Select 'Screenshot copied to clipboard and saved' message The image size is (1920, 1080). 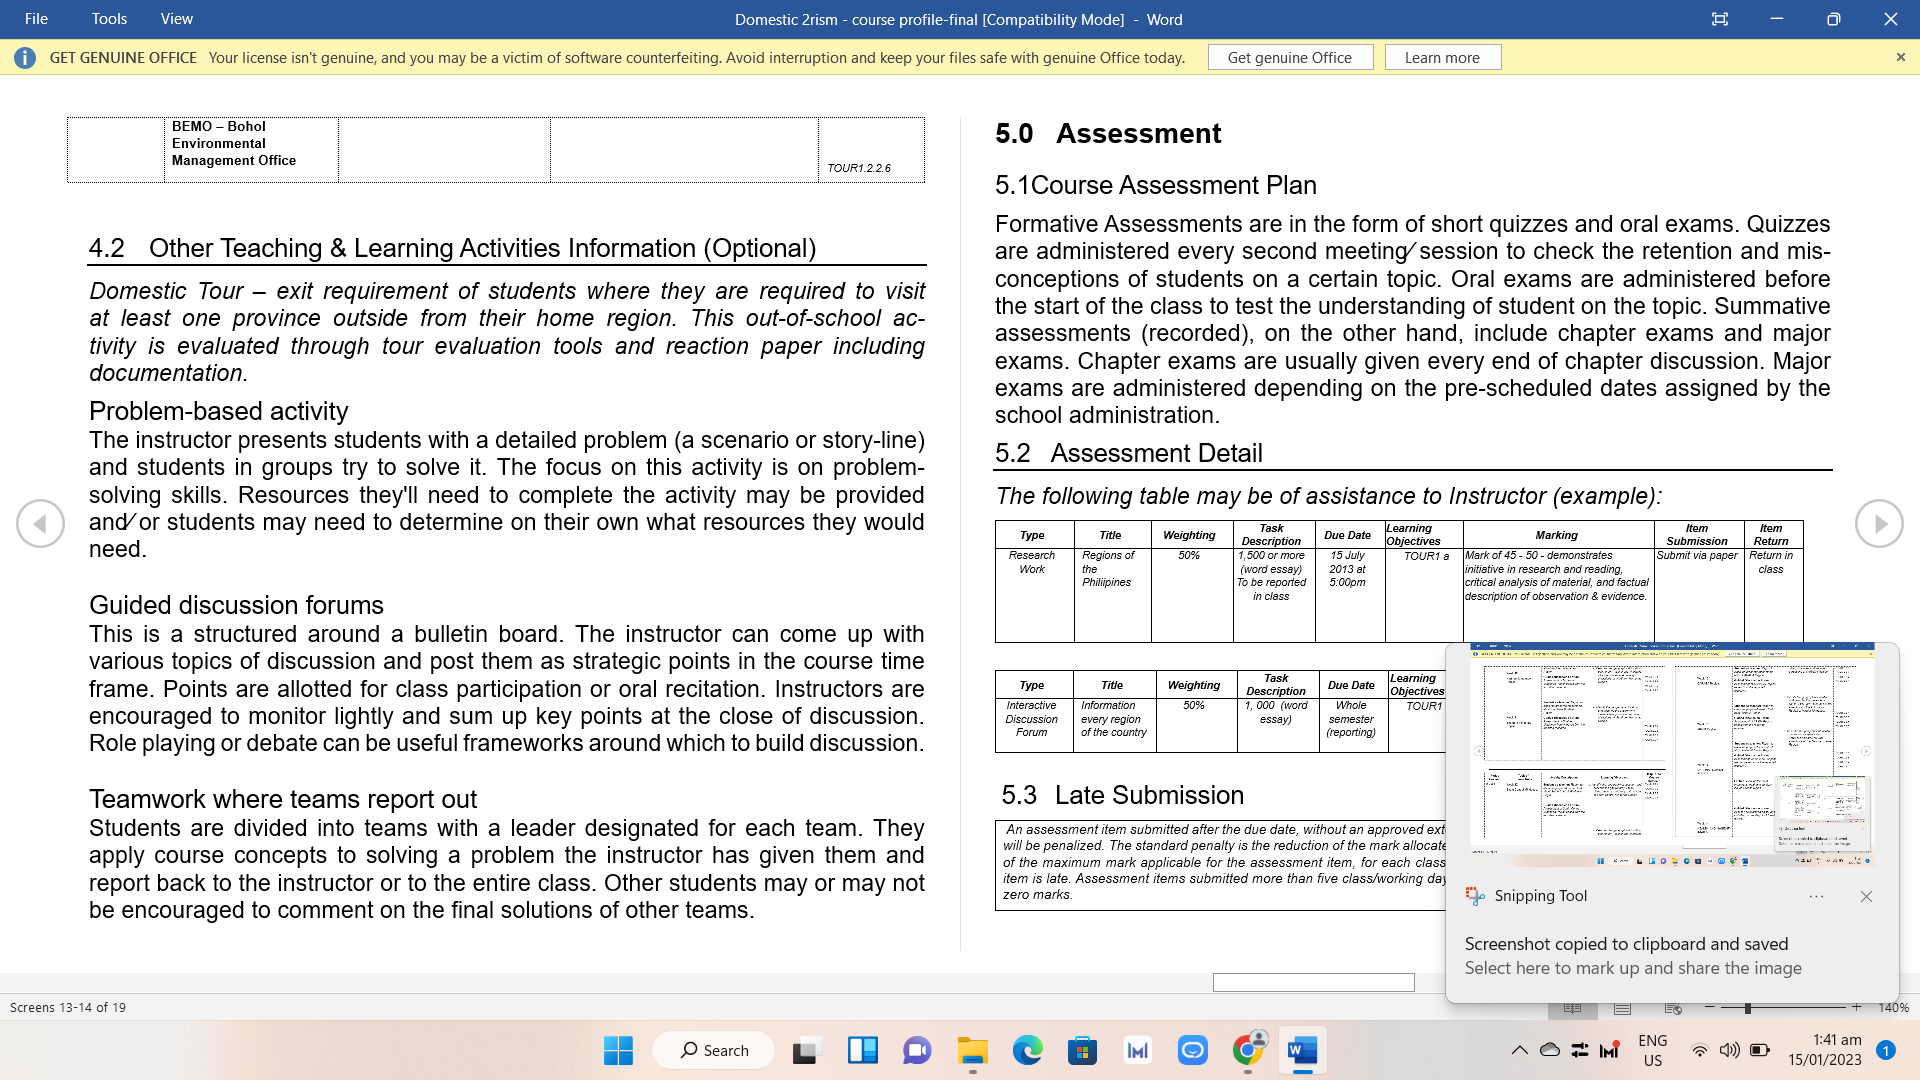[1626, 944]
